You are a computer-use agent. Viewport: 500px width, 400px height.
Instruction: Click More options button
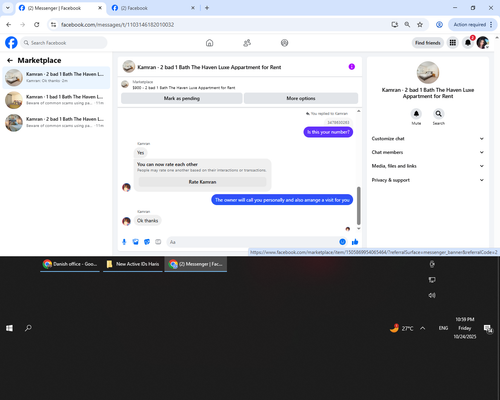coord(301,98)
